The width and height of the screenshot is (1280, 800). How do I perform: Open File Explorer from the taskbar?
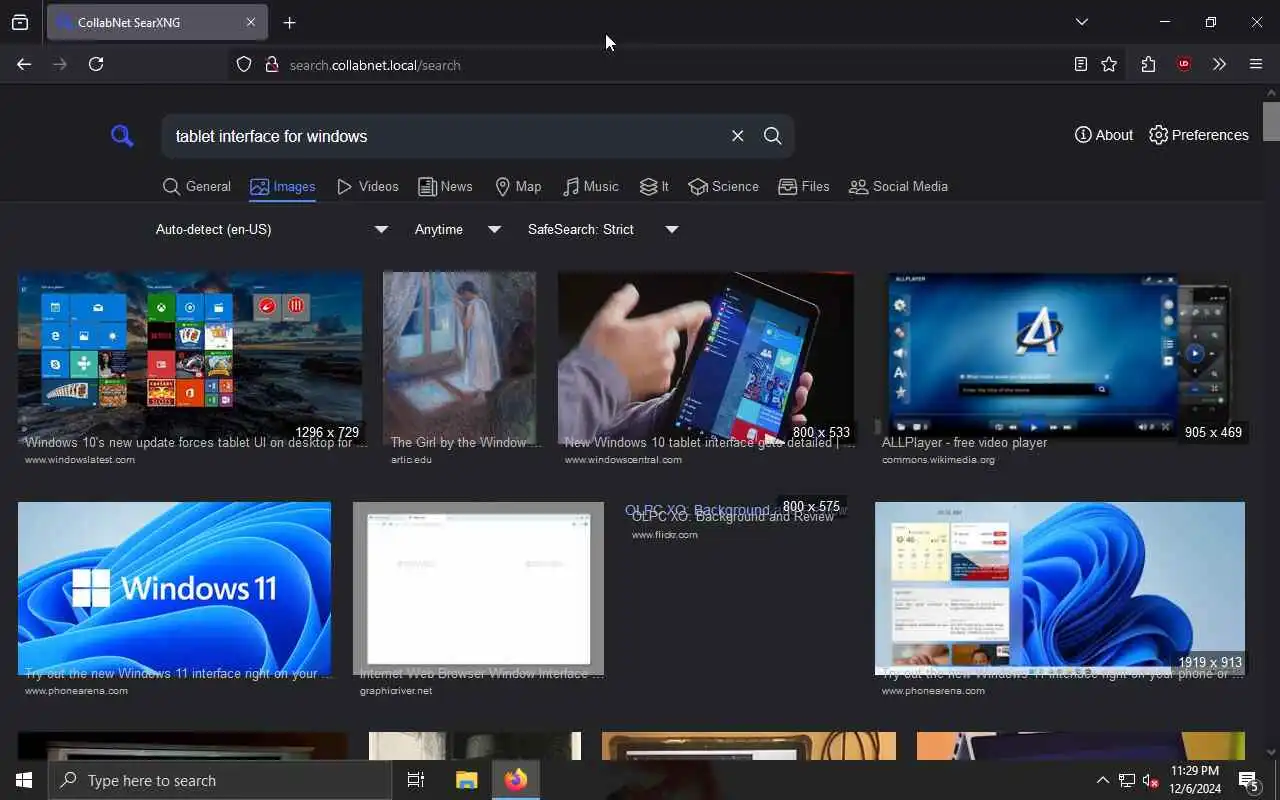click(466, 780)
